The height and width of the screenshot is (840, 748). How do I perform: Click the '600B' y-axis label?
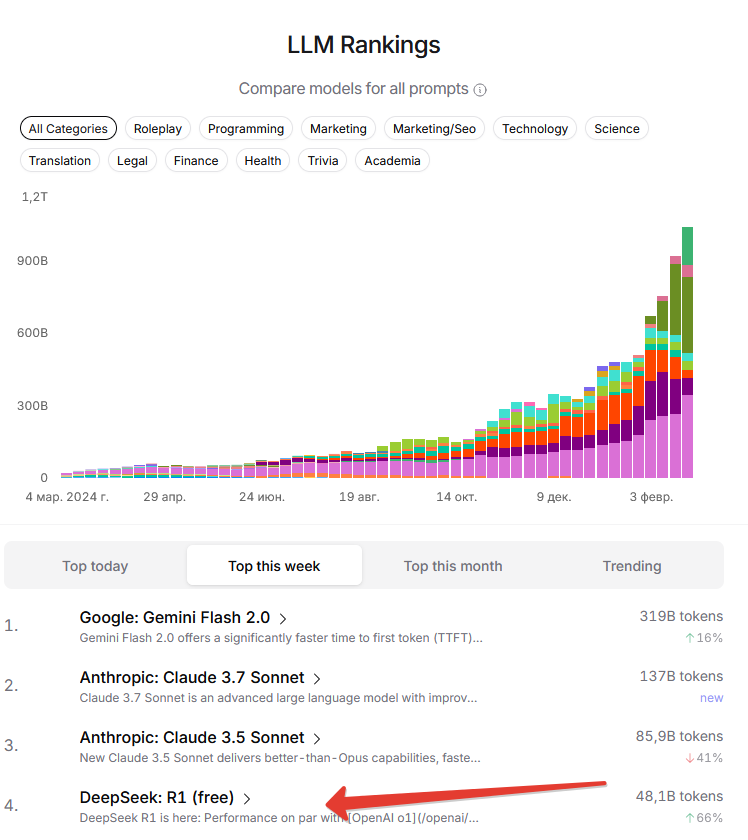point(33,333)
